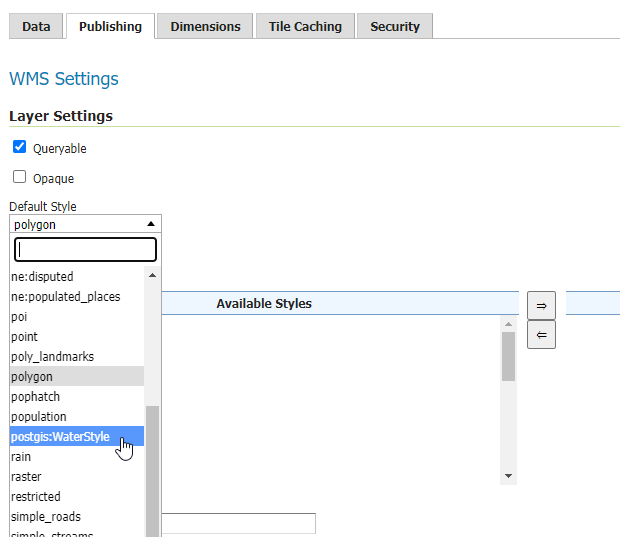Click the right arrow add-style button
Image resolution: width=620 pixels, height=537 pixels.
click(x=541, y=305)
